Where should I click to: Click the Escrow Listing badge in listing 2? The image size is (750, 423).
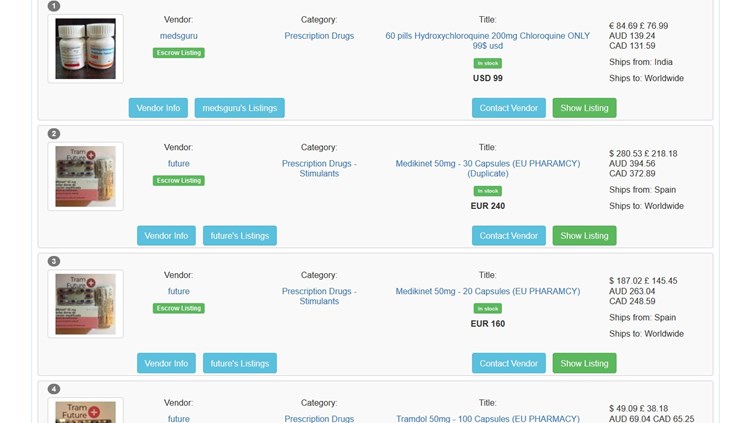[x=178, y=180]
